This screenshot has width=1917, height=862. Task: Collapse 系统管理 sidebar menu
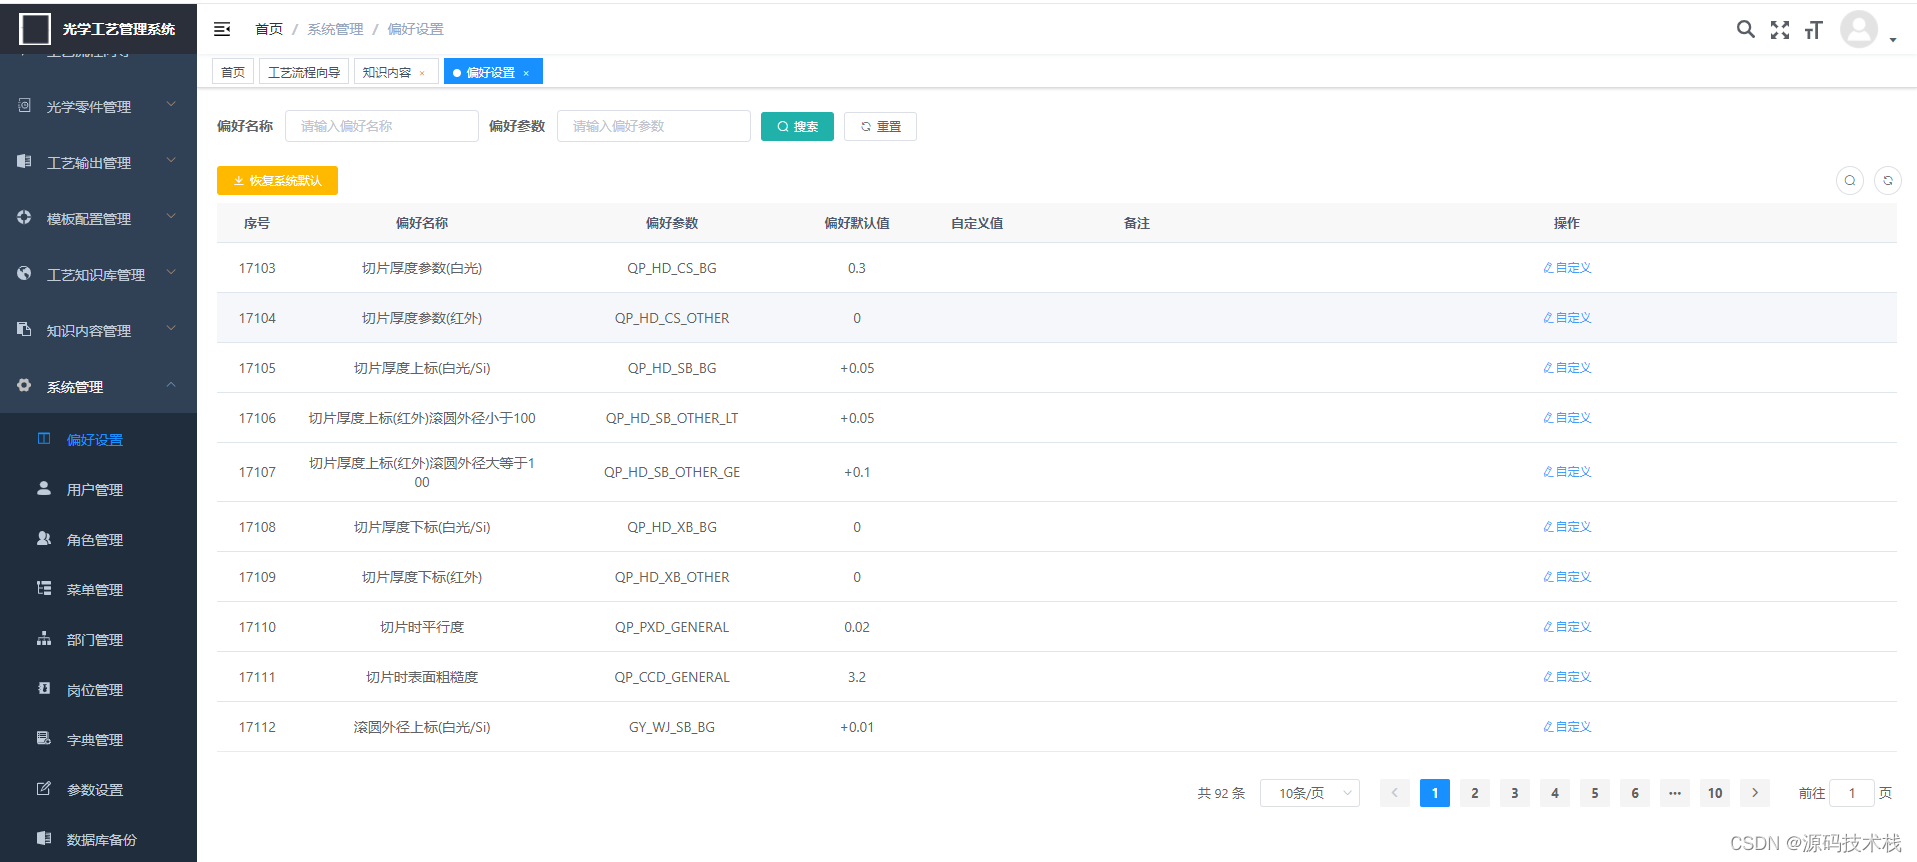pyautogui.click(x=98, y=386)
